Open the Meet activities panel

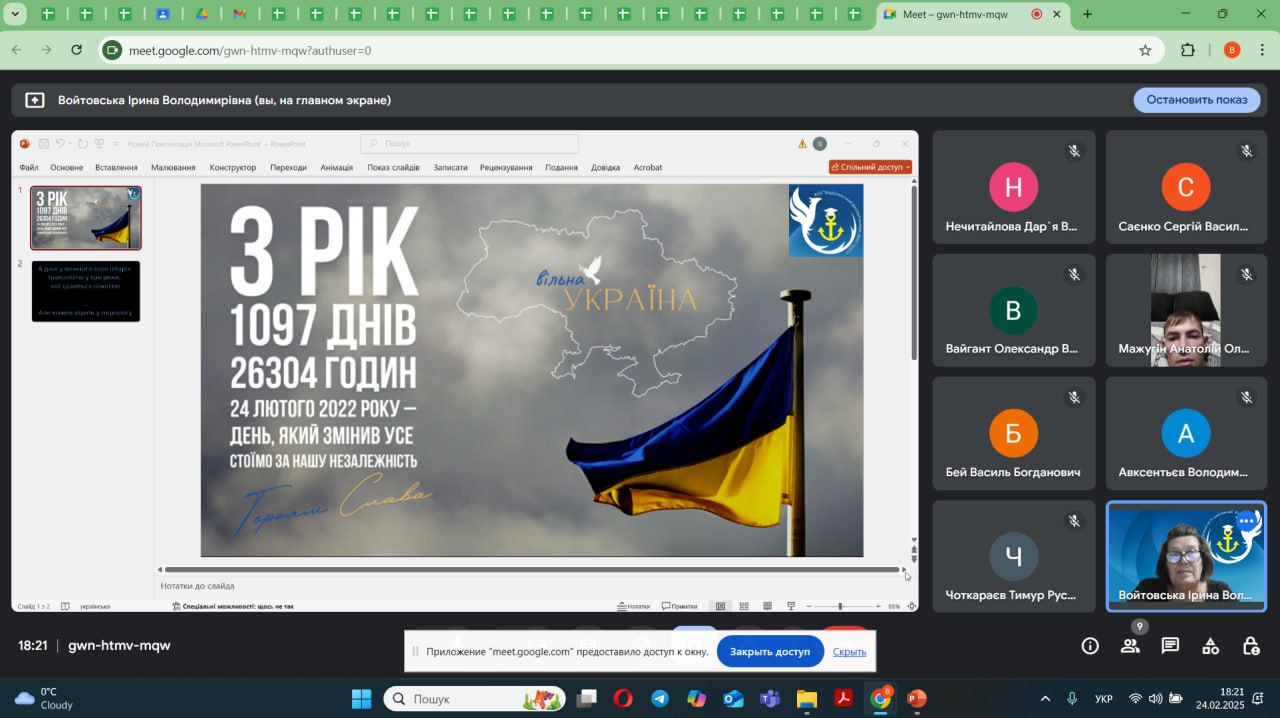[x=1210, y=646]
